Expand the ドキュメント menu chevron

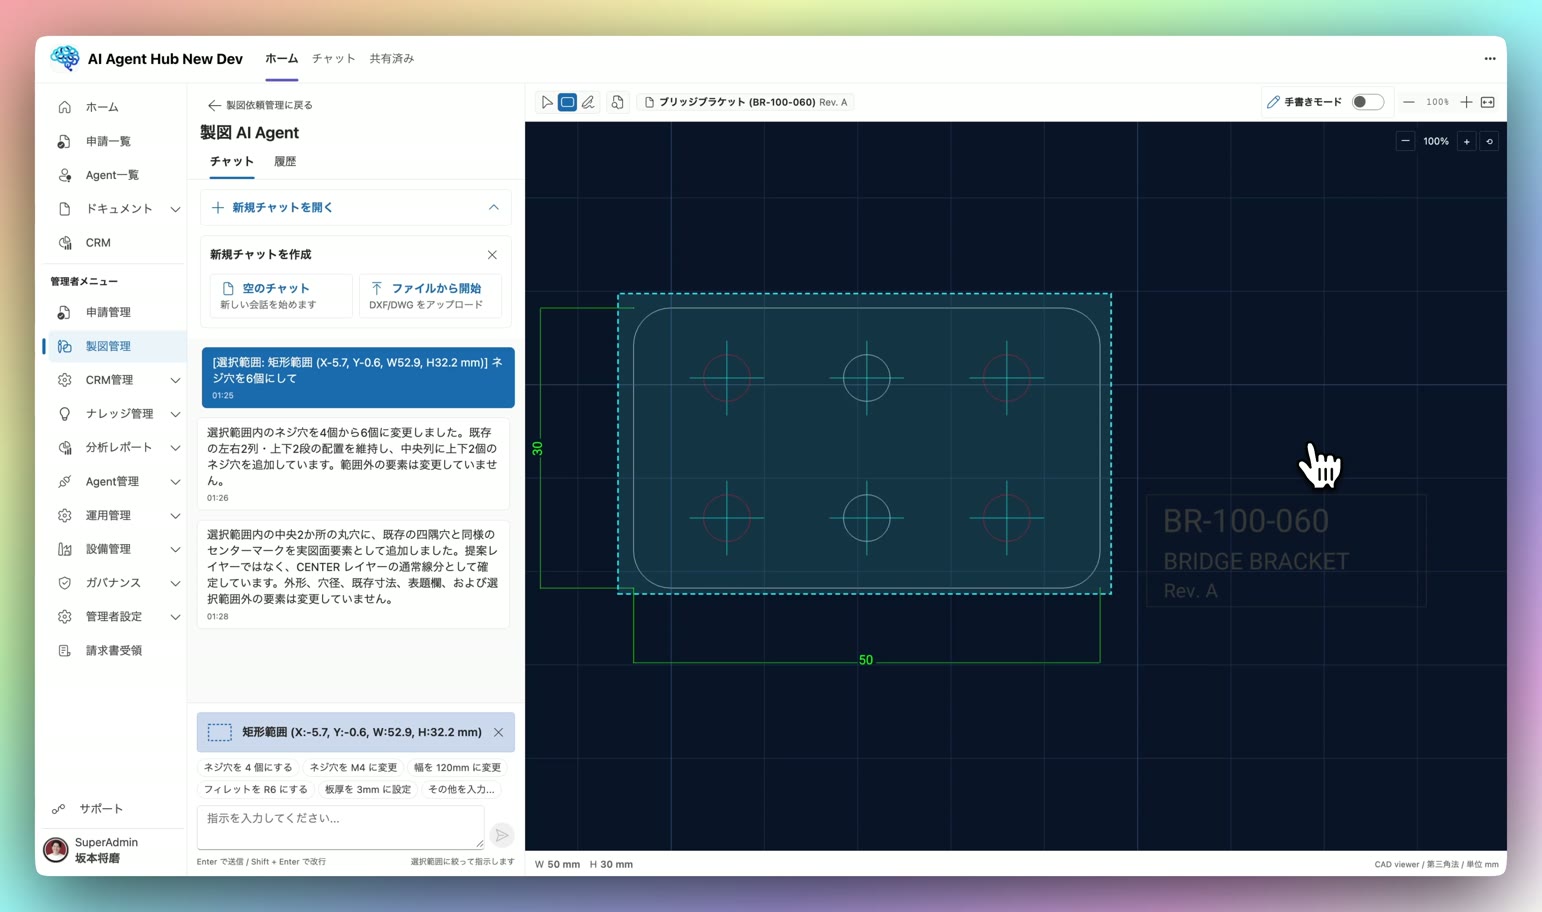(x=175, y=209)
